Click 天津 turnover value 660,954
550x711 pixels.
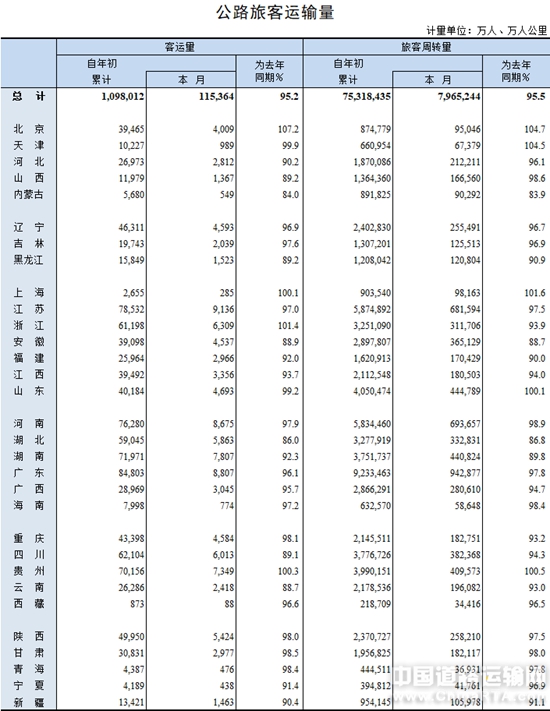(x=375, y=146)
